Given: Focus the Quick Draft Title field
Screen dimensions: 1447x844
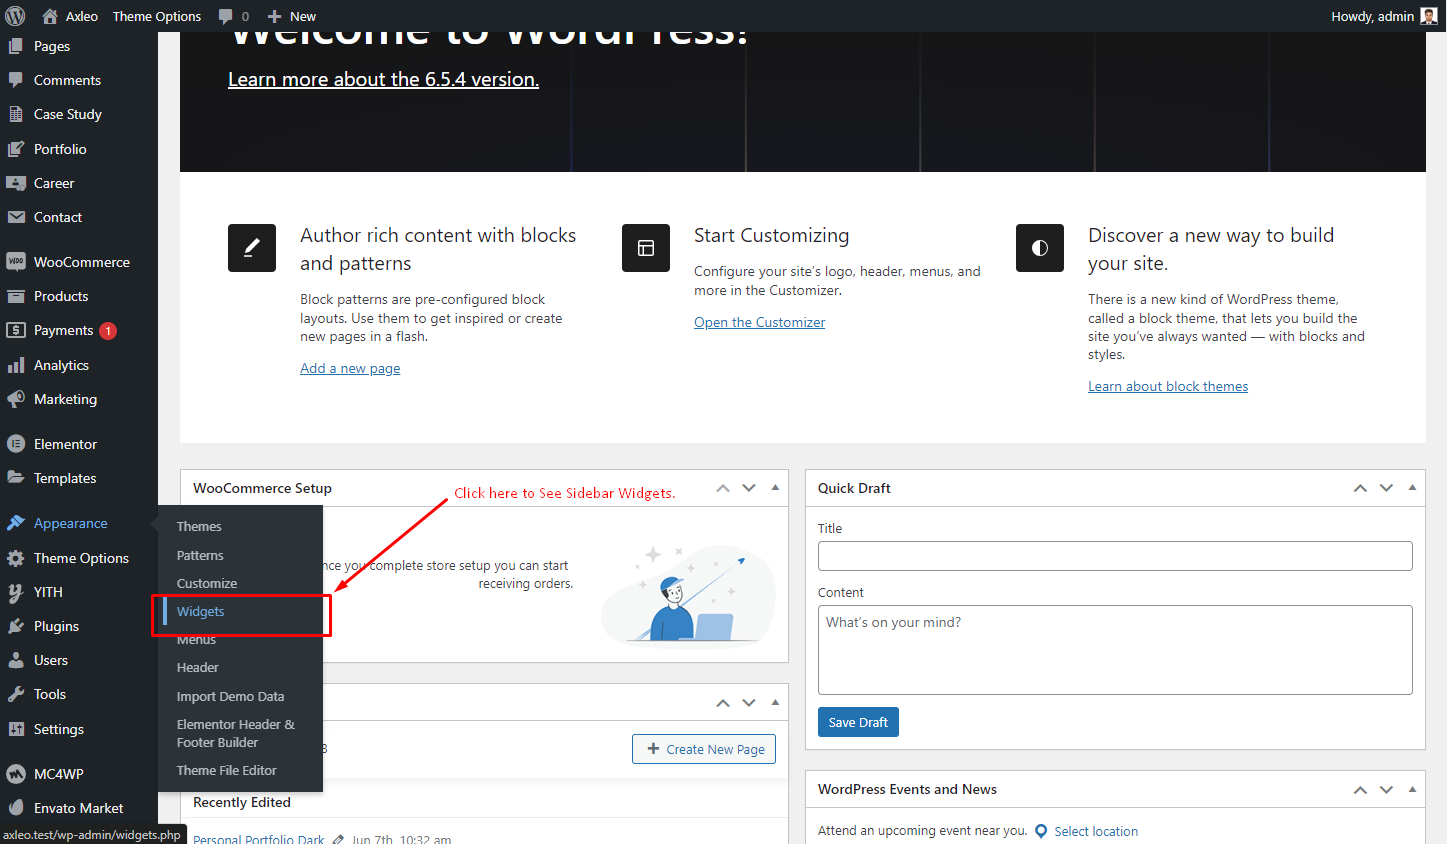Looking at the screenshot, I should click(1115, 556).
